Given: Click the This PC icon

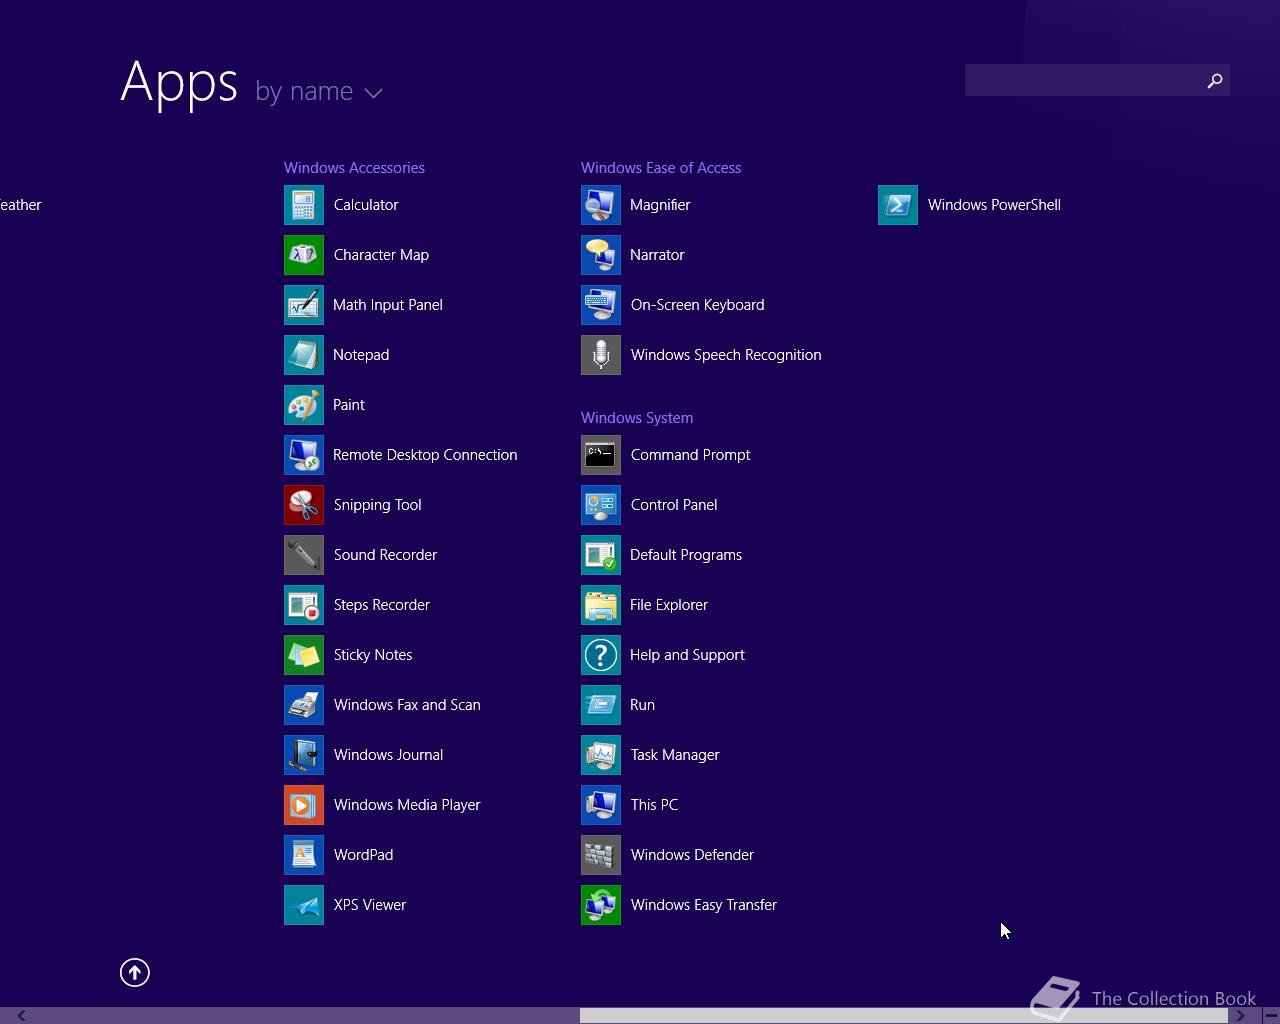Looking at the screenshot, I should point(601,805).
